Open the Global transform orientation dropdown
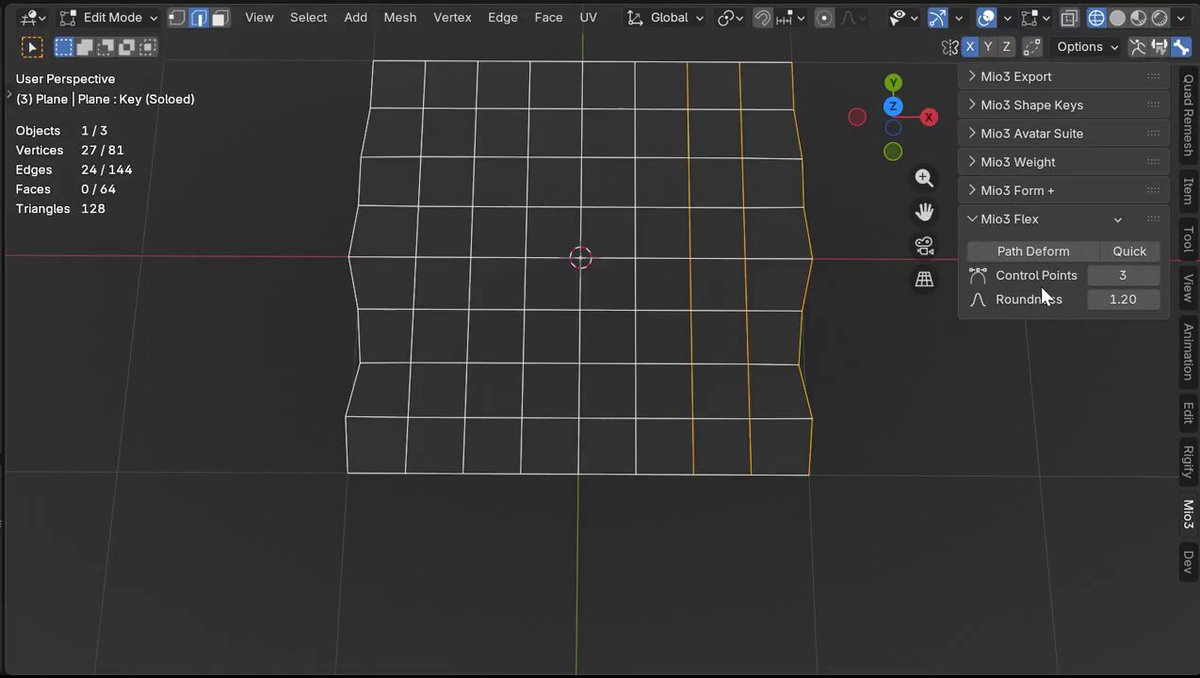This screenshot has width=1200, height=678. point(665,17)
